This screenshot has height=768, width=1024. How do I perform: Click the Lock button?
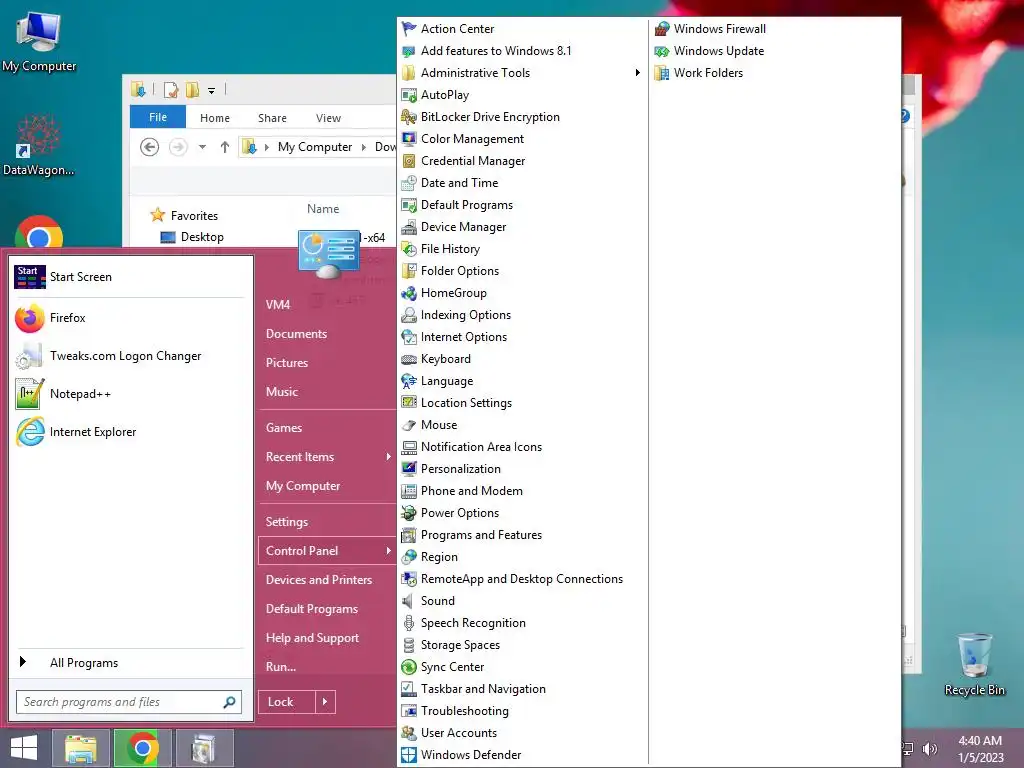(287, 702)
